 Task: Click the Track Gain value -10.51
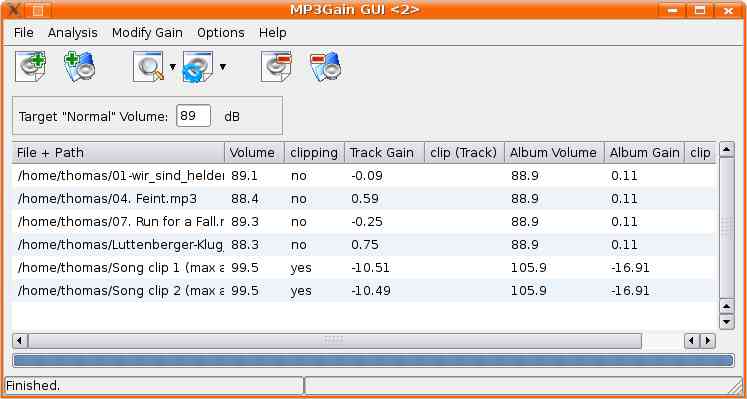[x=370, y=268]
